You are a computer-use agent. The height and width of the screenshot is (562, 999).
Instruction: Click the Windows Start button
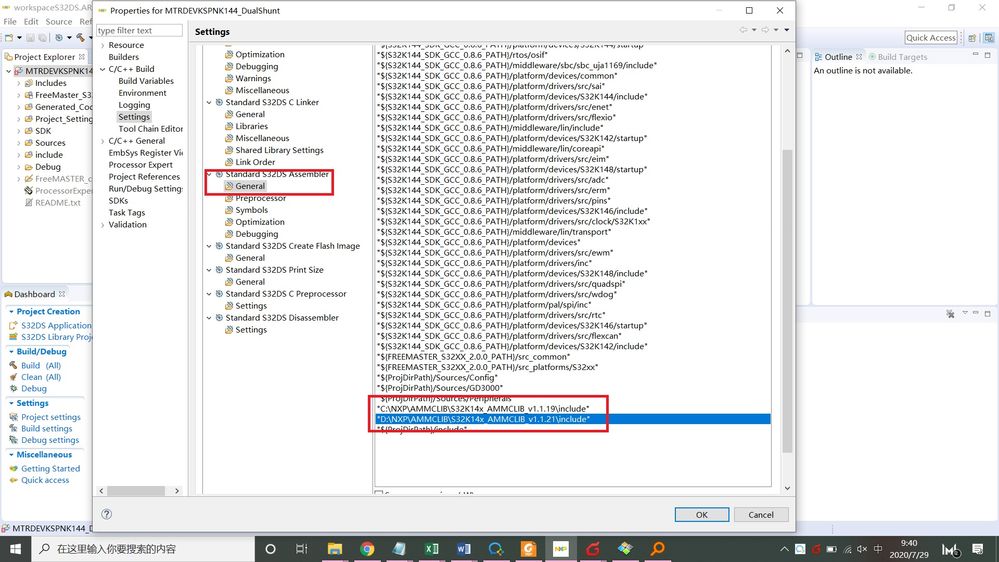point(15,549)
